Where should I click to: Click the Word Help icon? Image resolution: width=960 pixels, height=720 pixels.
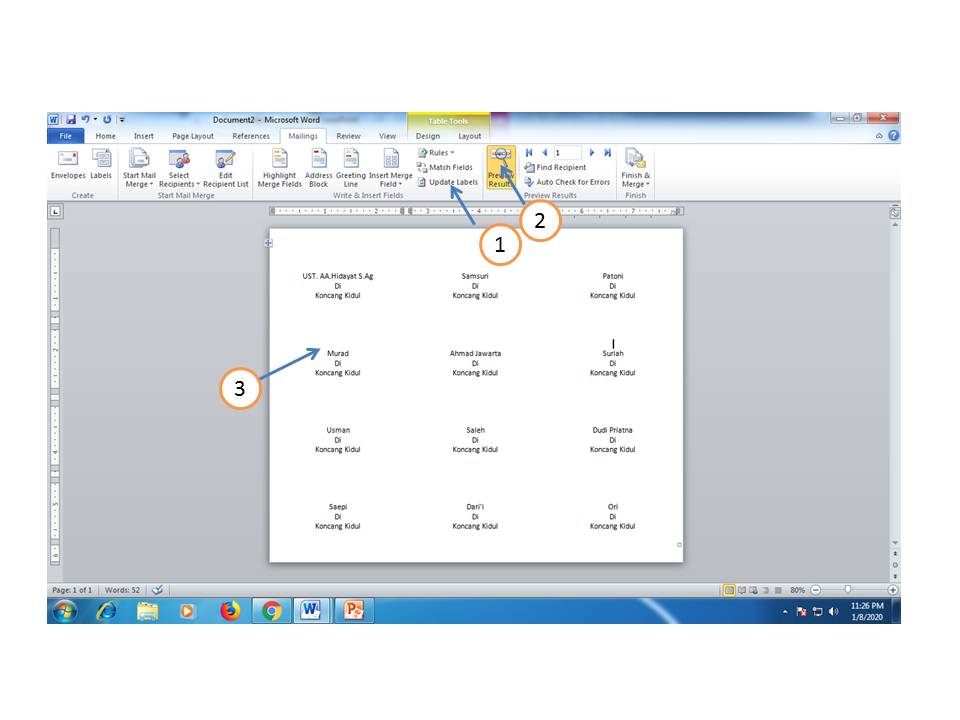click(894, 135)
